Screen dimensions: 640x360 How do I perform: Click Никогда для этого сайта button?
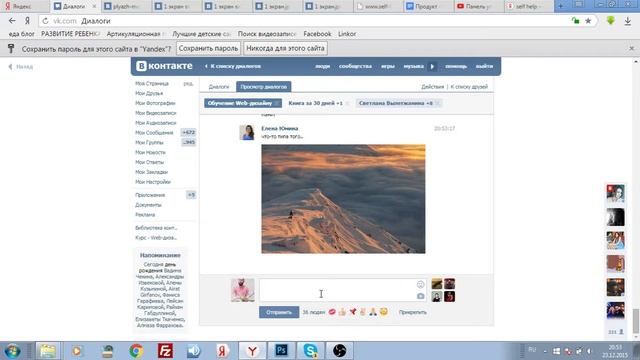[285, 48]
